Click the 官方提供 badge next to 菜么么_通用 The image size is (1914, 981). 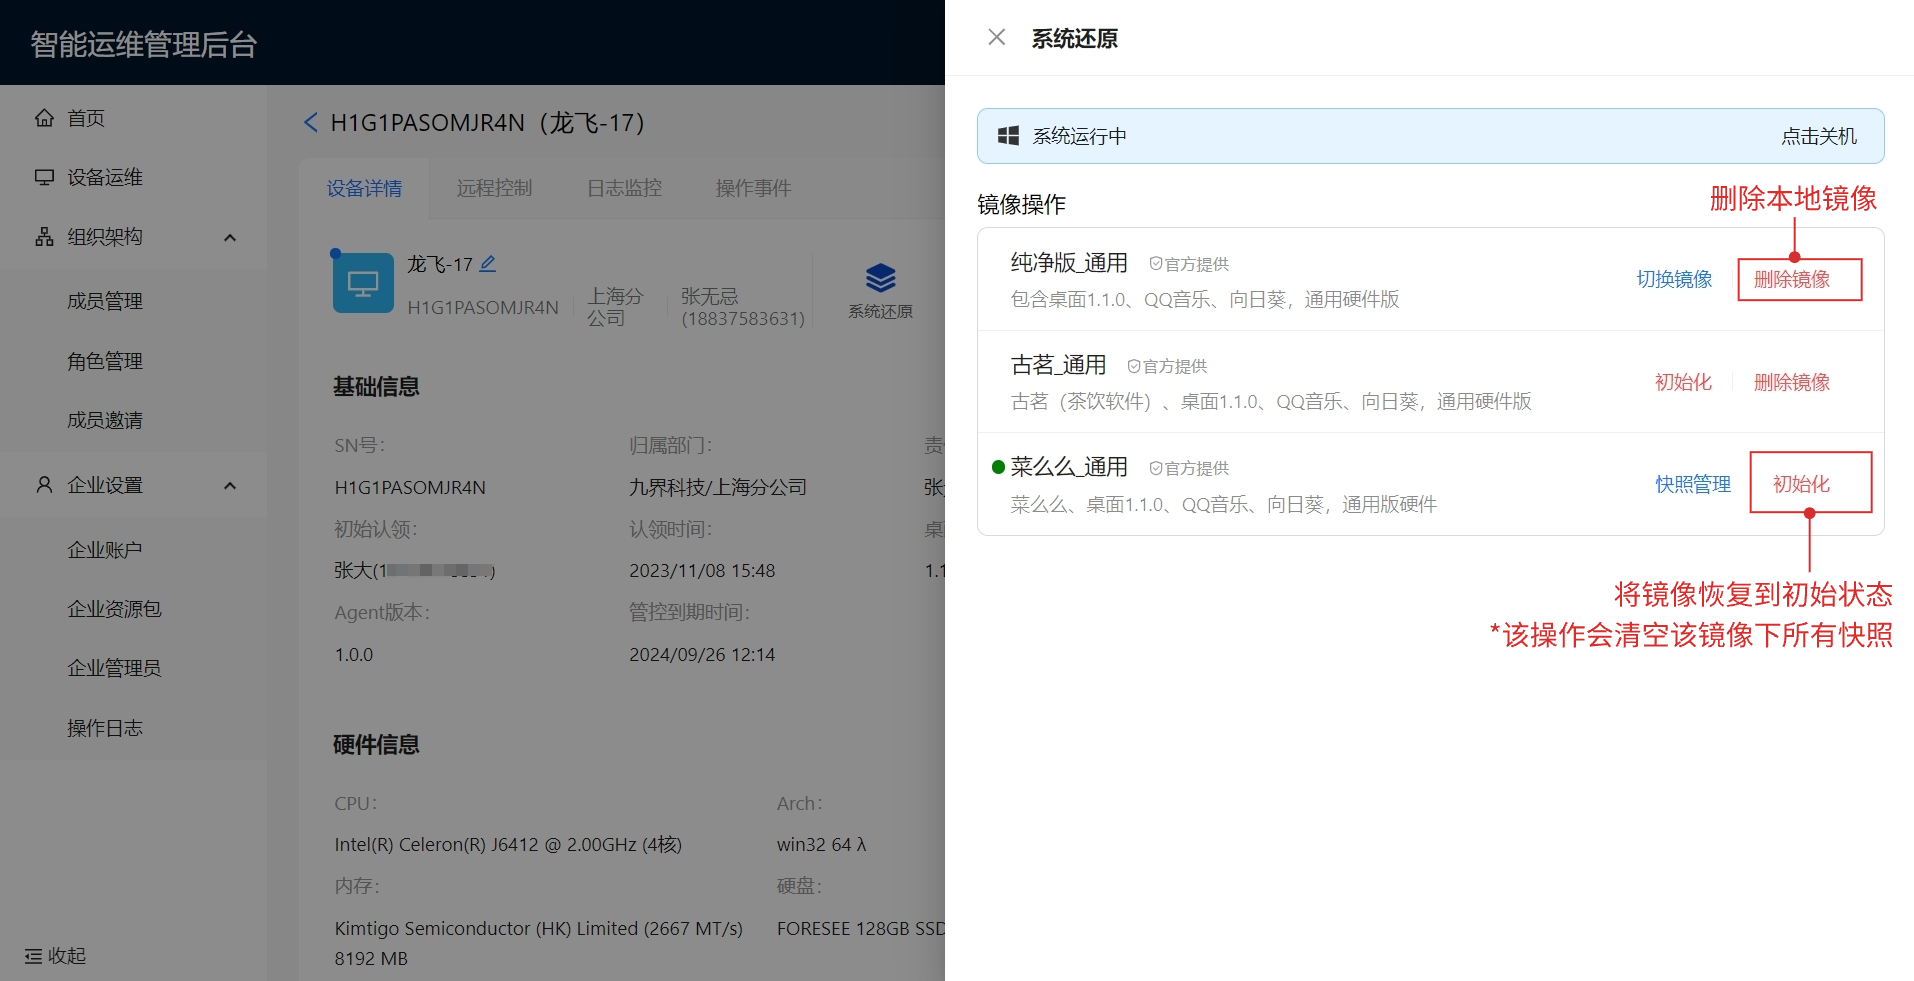[x=1189, y=468]
